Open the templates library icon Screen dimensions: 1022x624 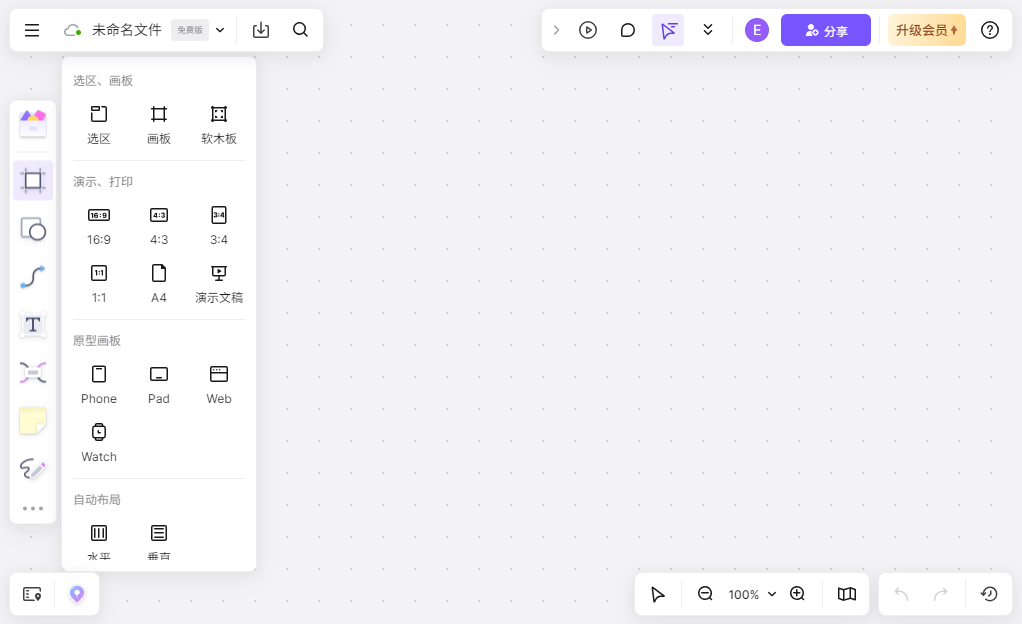tap(33, 123)
